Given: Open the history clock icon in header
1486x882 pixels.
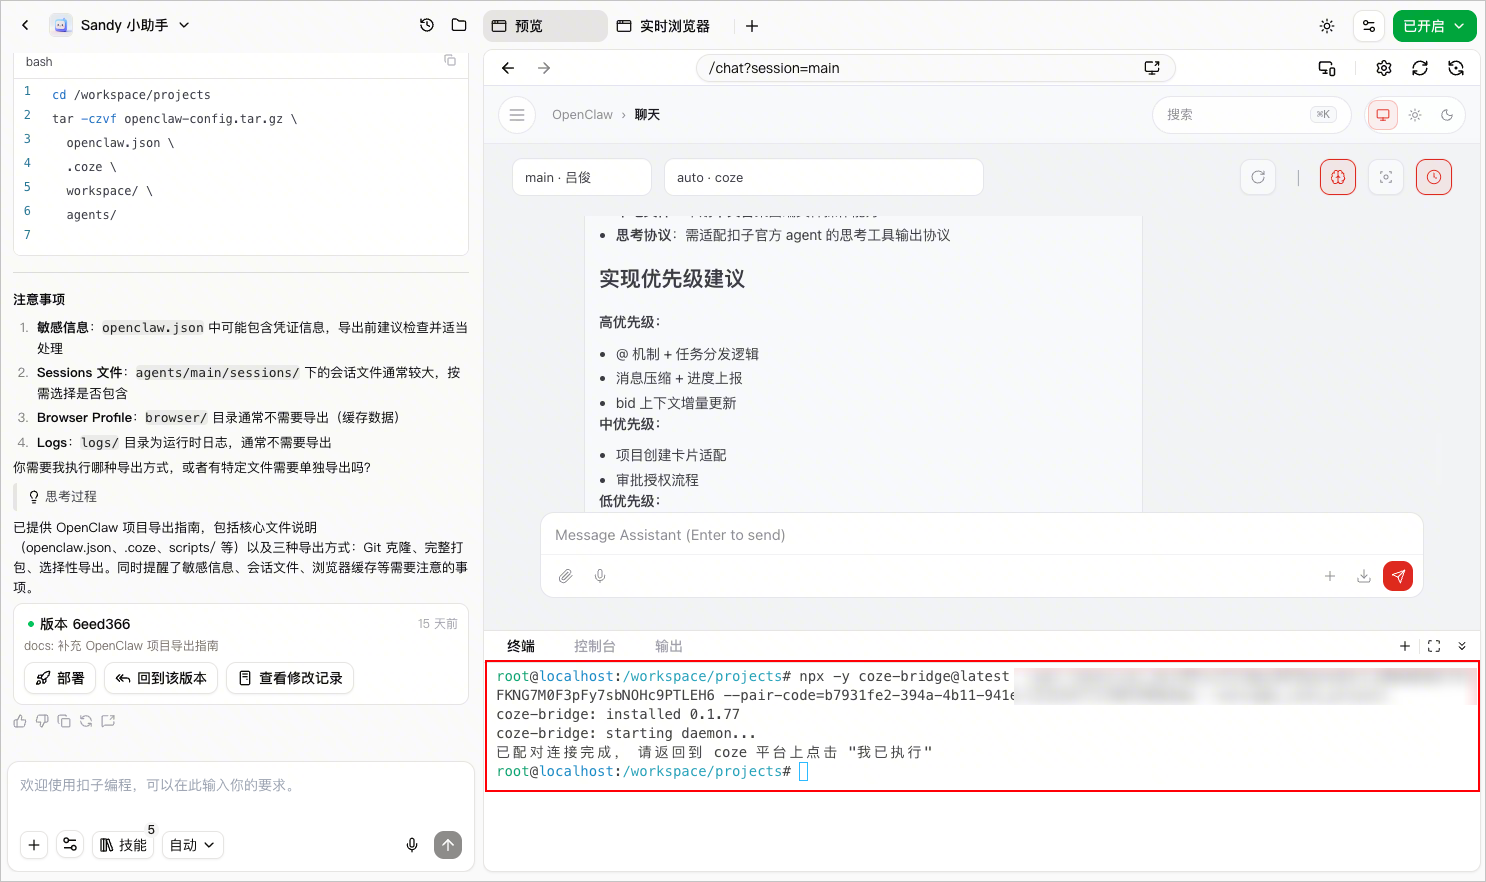Looking at the screenshot, I should tap(427, 25).
